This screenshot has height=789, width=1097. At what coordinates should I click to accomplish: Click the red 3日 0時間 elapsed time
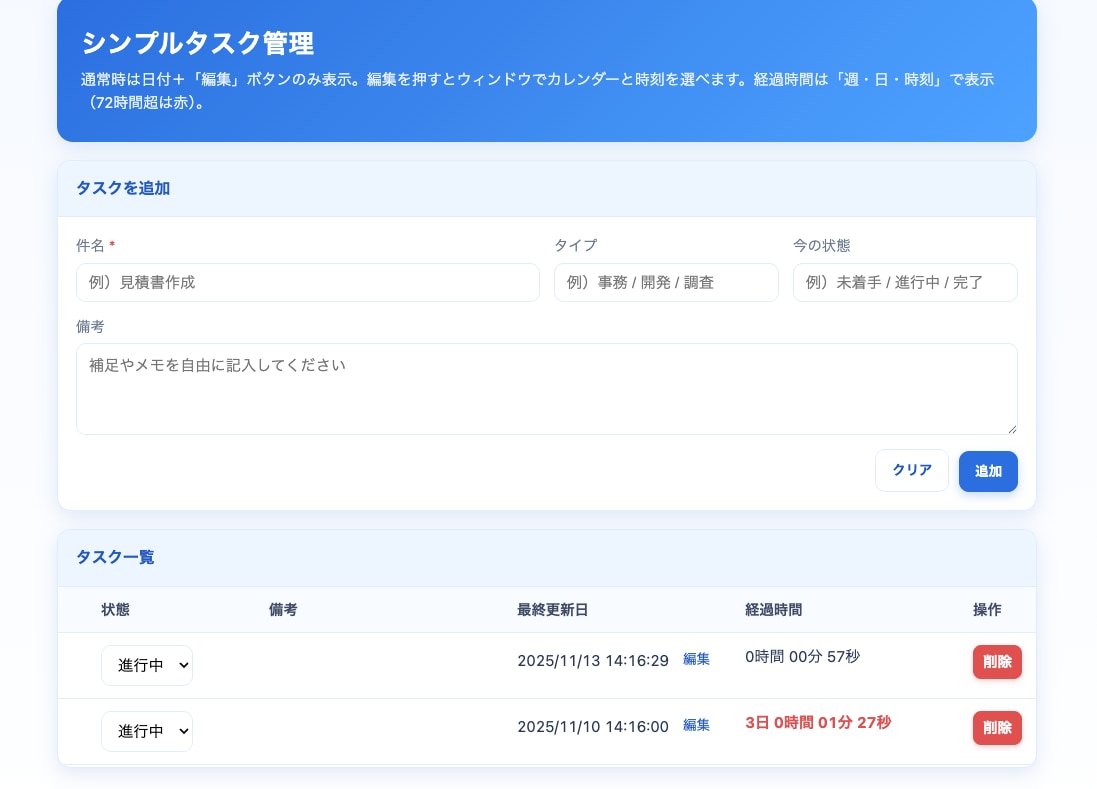click(x=817, y=723)
